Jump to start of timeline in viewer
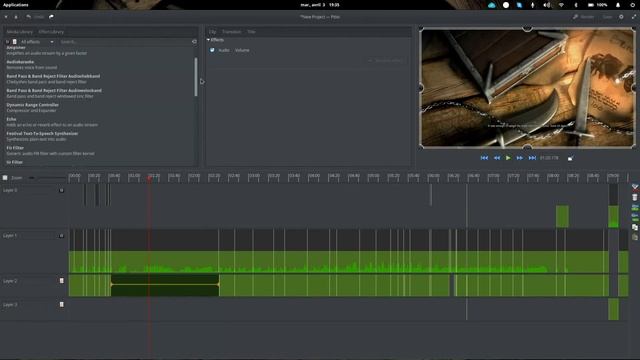 click(x=484, y=158)
